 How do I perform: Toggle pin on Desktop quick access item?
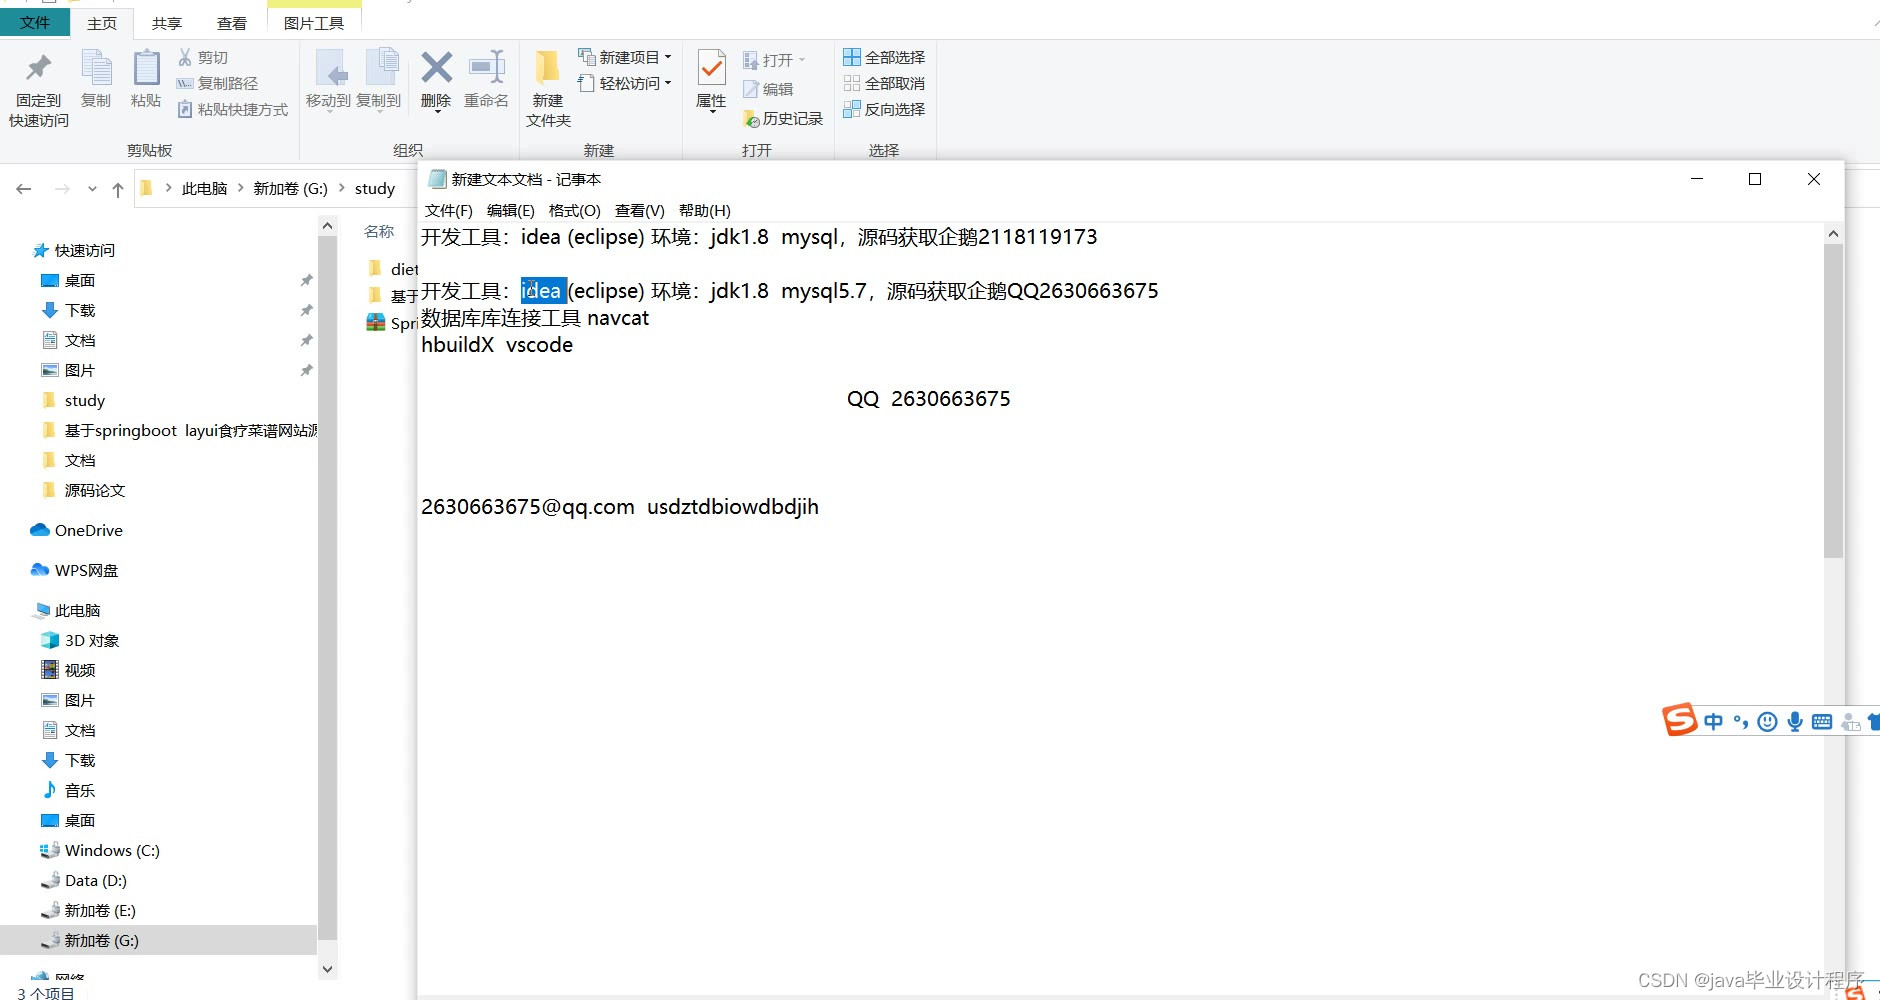click(307, 281)
